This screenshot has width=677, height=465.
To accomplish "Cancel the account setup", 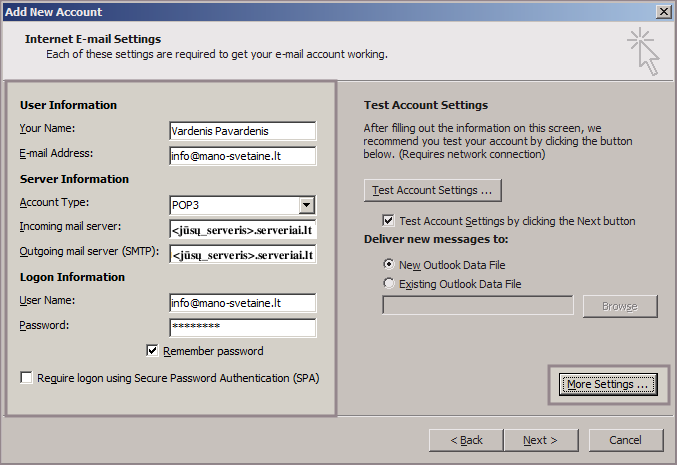I will pos(625,440).
